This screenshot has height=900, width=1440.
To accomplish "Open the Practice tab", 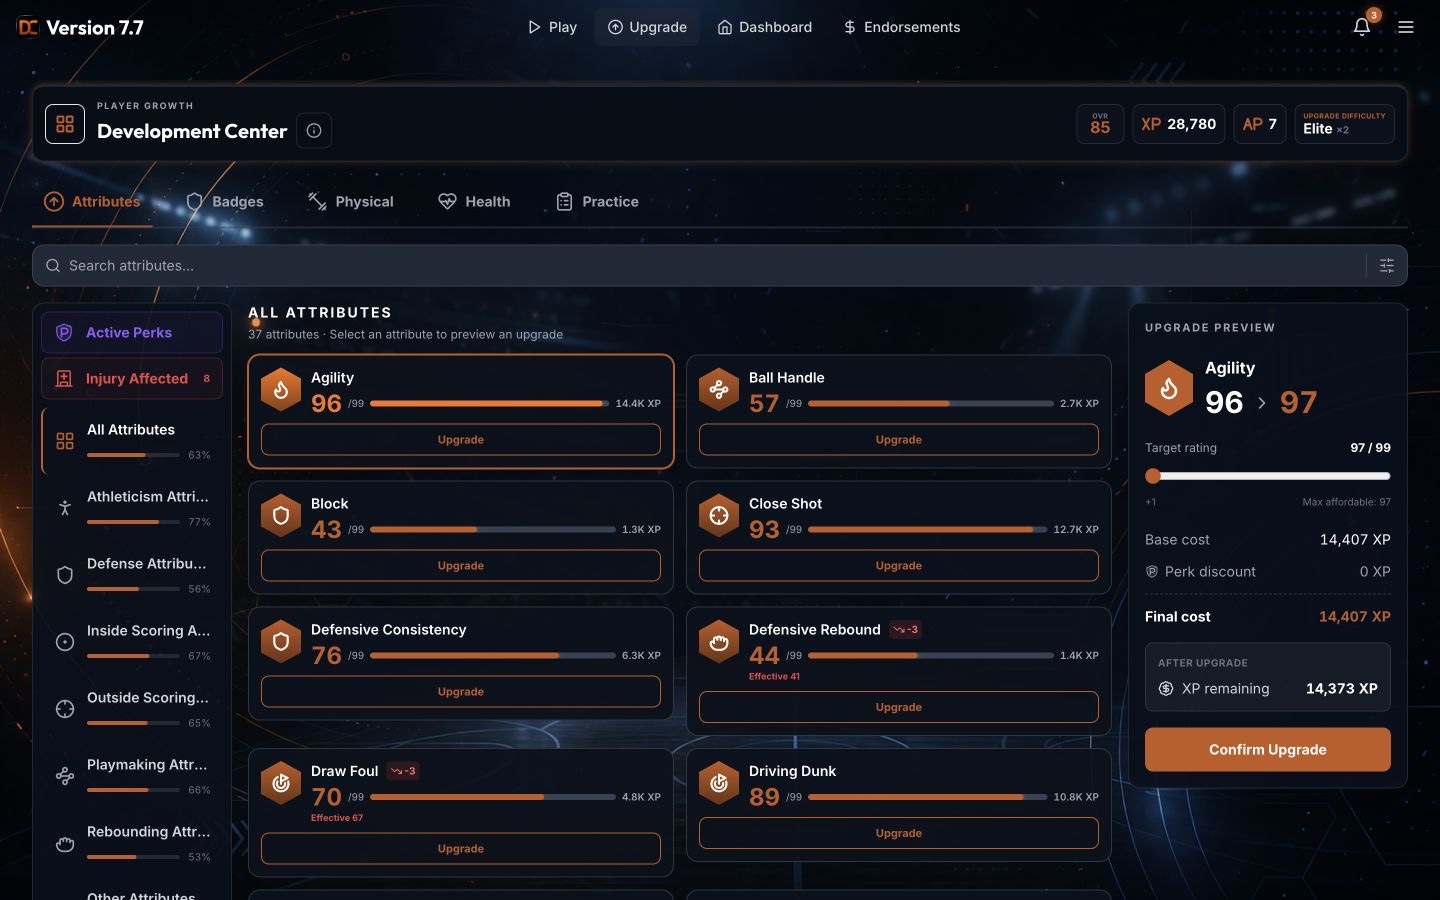I will (597, 202).
